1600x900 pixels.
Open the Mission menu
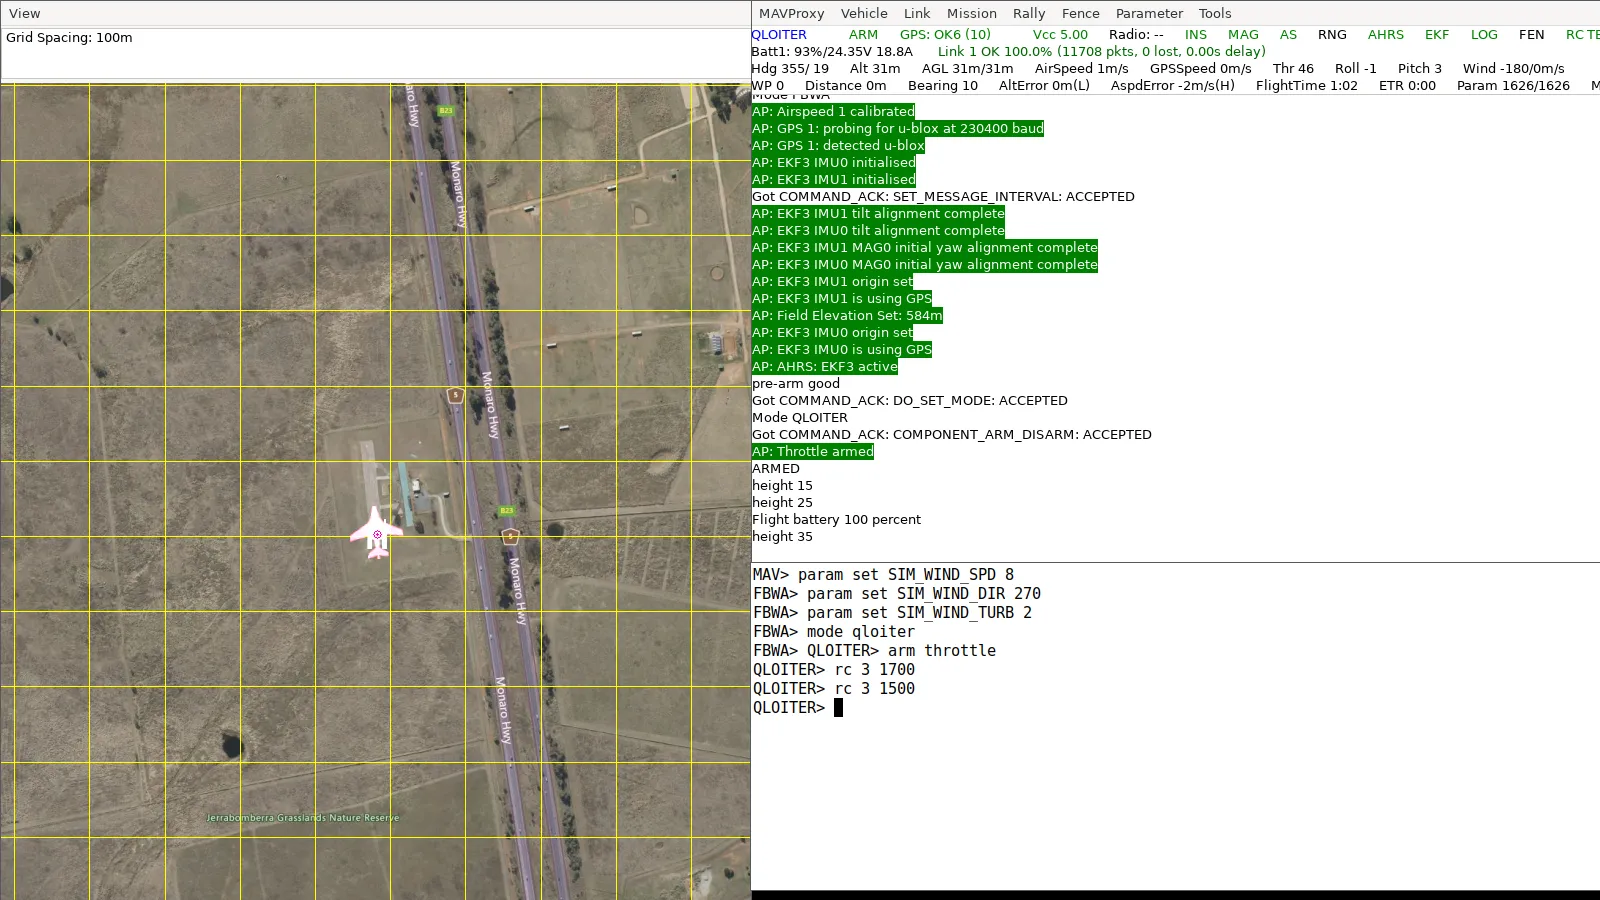click(972, 14)
